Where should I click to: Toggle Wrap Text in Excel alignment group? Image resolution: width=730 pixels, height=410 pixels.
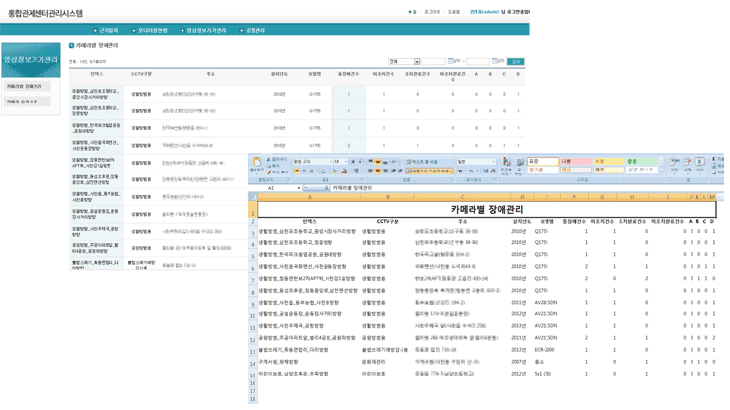pos(422,161)
